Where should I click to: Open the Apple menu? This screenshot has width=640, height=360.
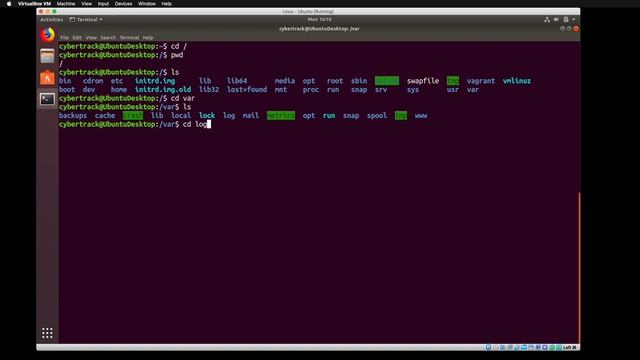point(9,4)
